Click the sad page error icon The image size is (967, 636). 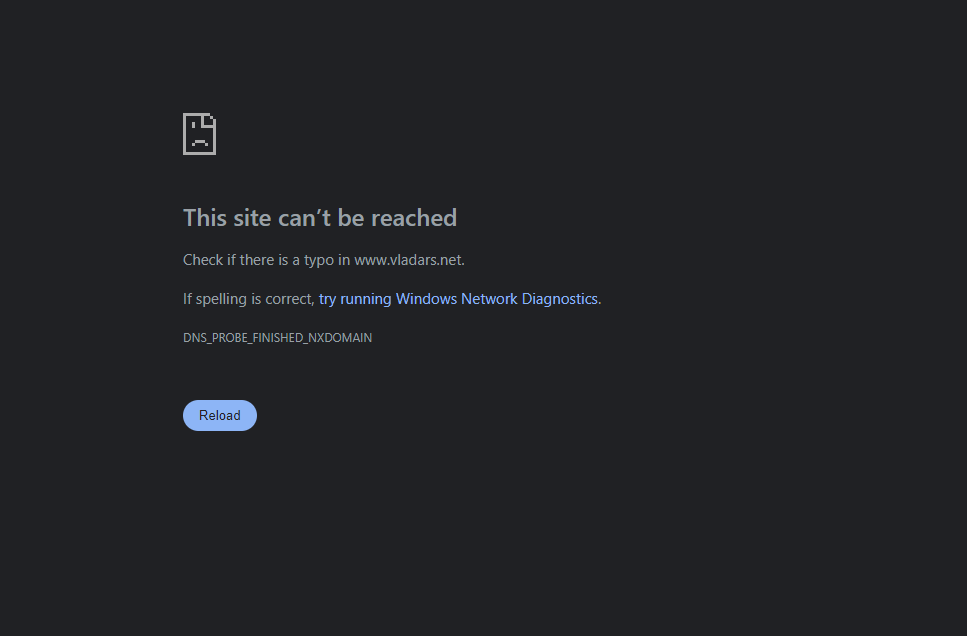pos(199,134)
